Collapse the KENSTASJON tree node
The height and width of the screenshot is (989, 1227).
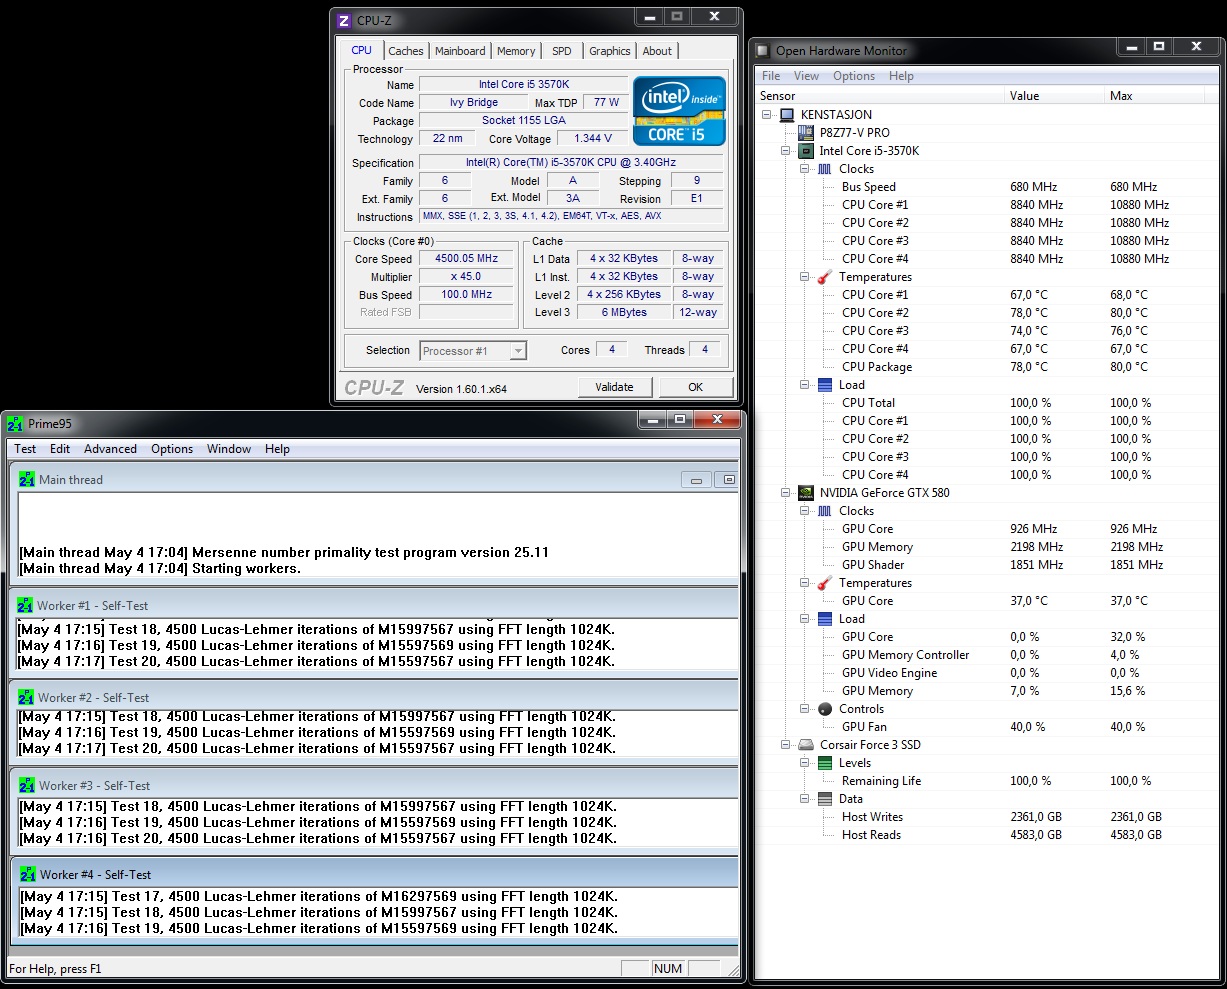point(768,115)
